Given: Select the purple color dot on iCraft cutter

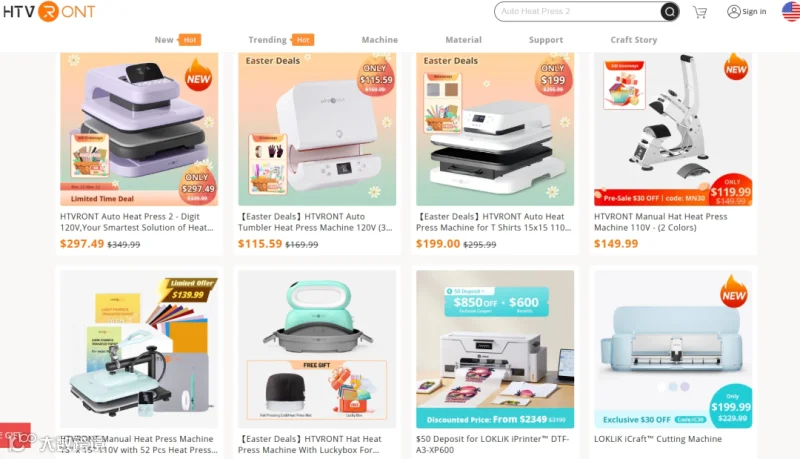Looking at the screenshot, I should (x=685, y=387).
